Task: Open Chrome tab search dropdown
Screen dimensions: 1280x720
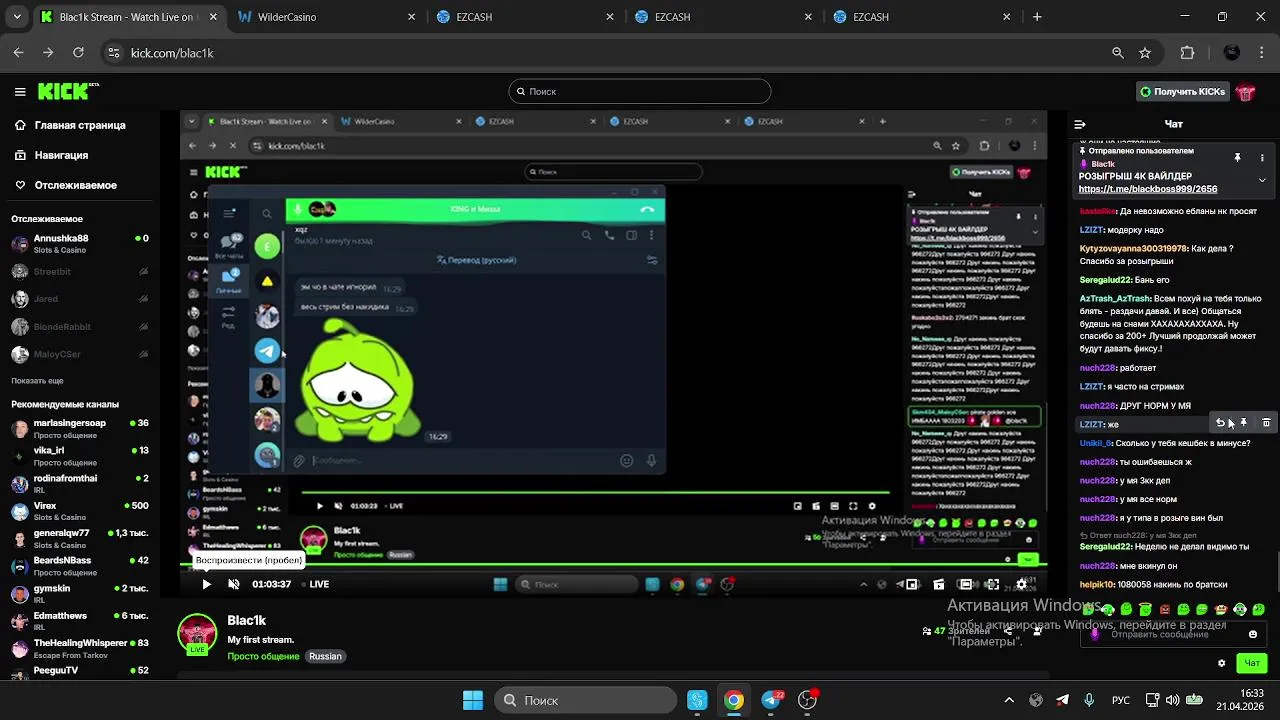Action: click(x=18, y=17)
